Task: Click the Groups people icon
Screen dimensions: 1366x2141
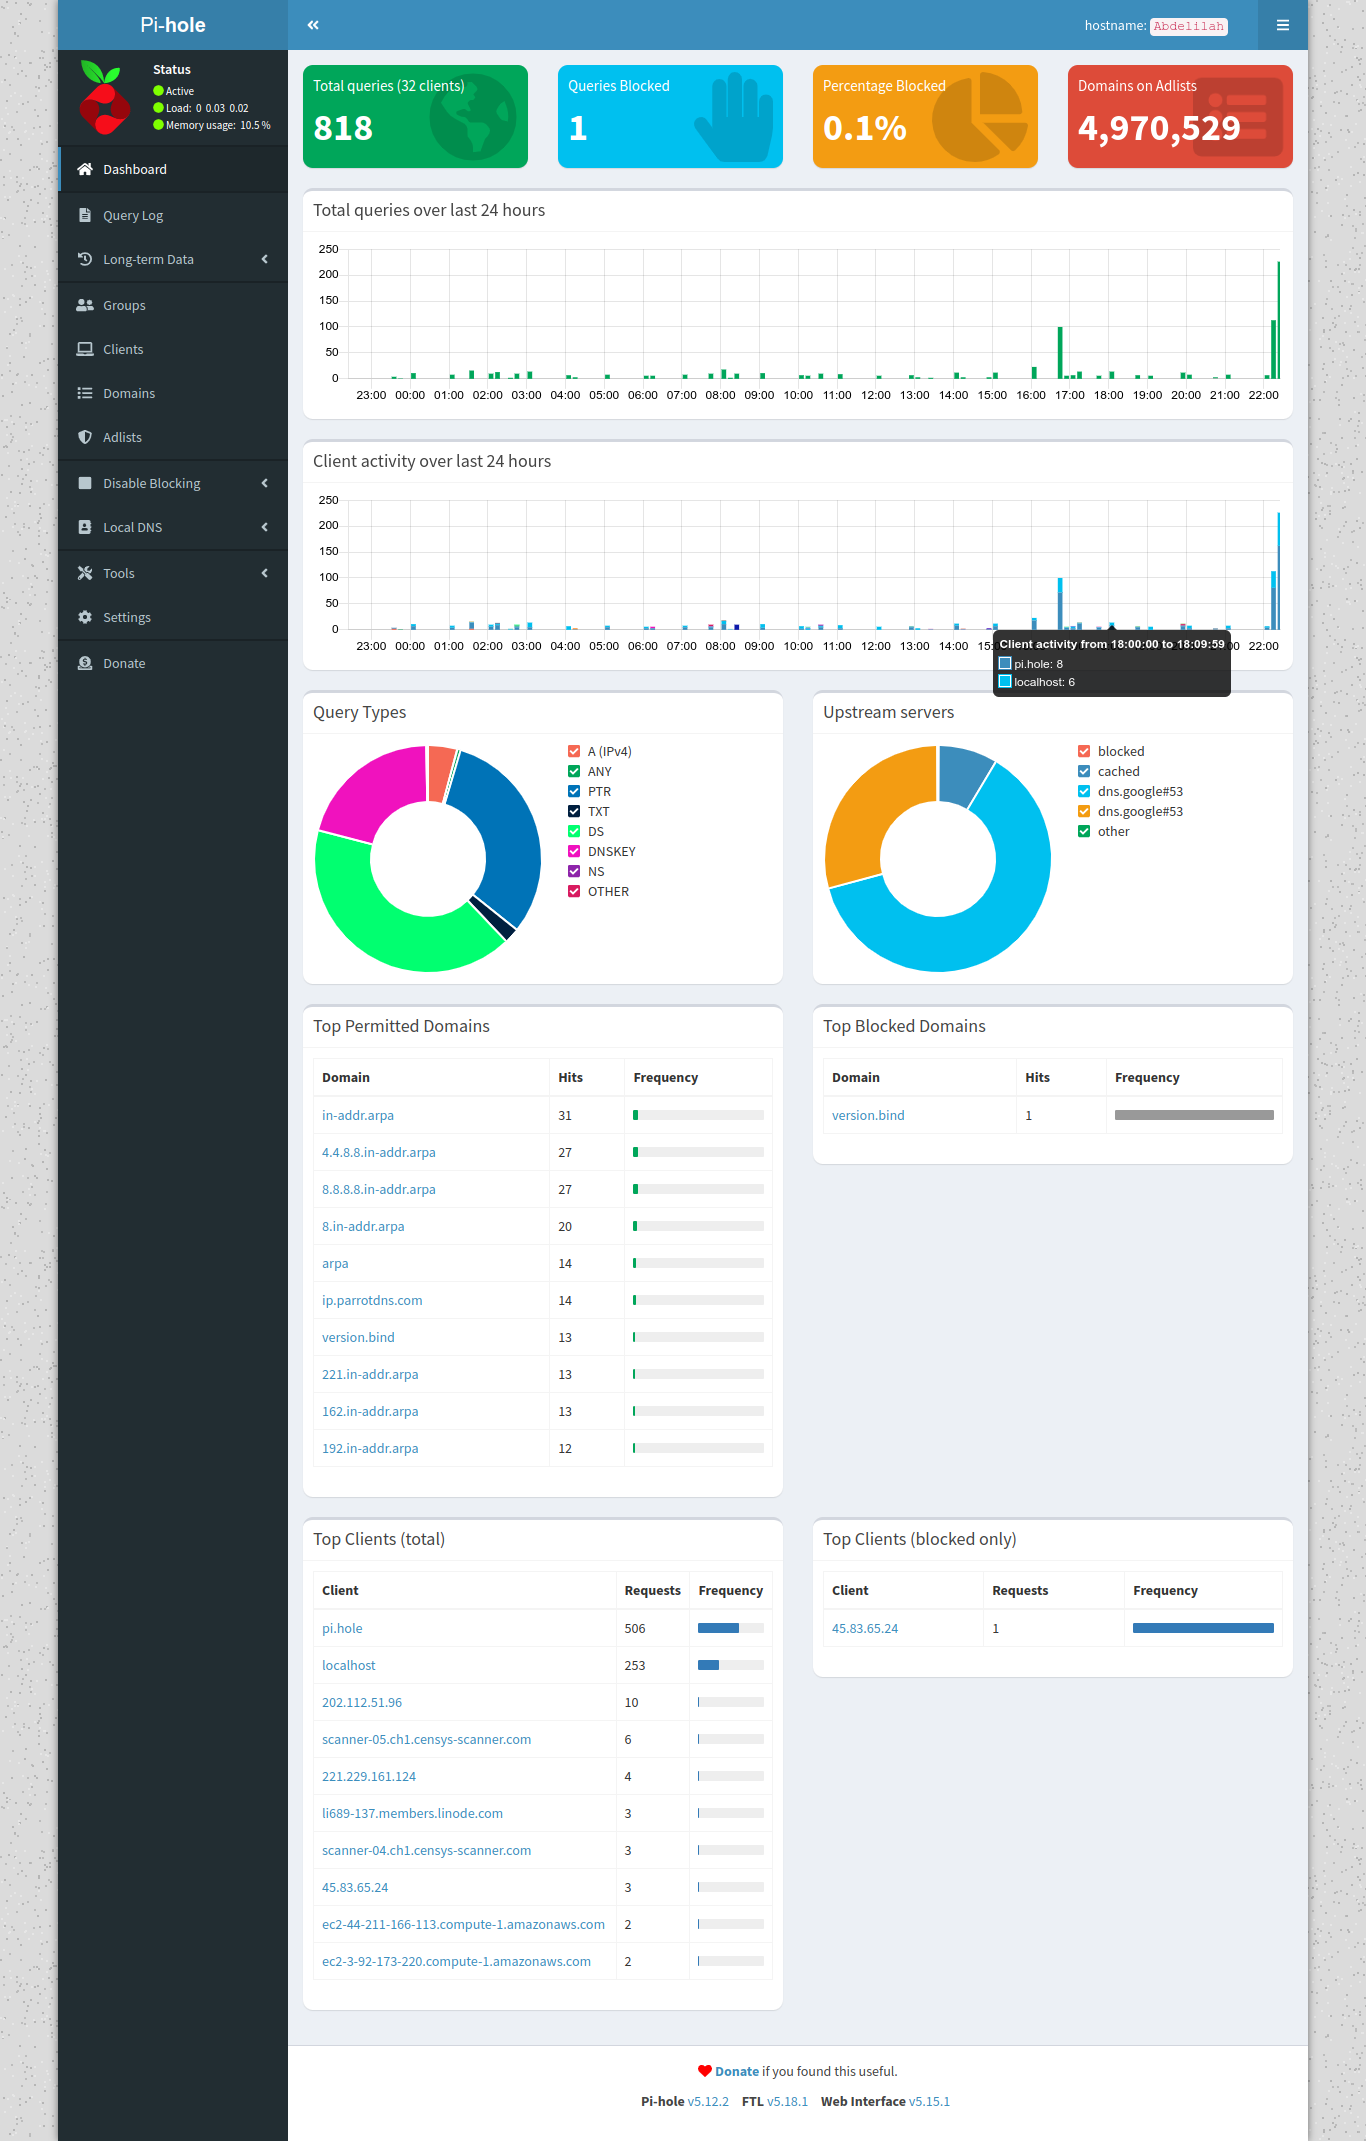Action: pos(85,305)
